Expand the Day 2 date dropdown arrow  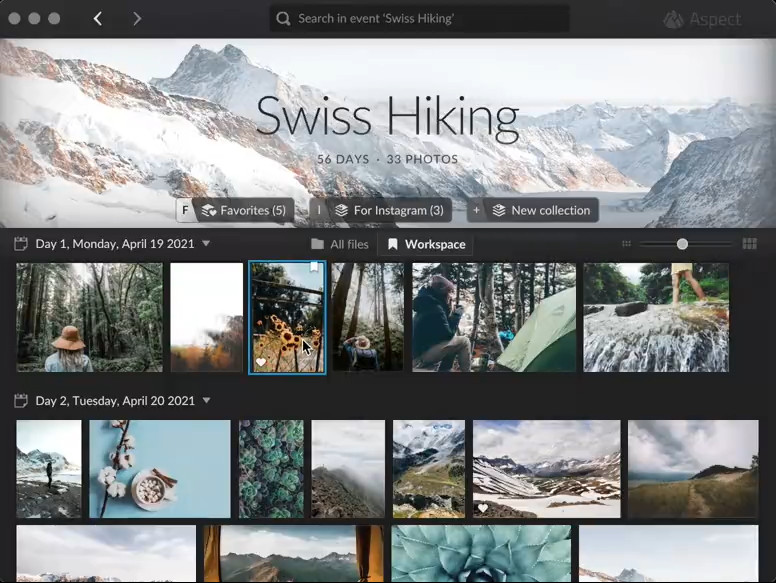click(206, 400)
